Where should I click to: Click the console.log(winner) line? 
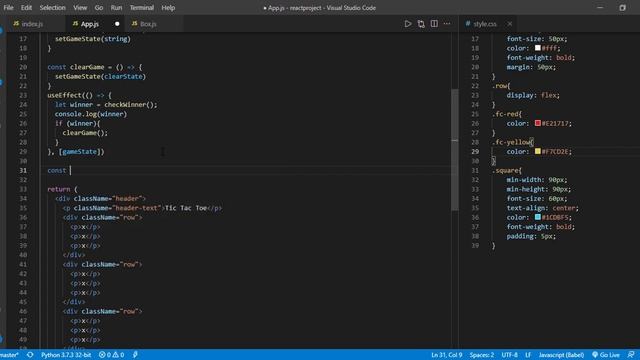tap(91, 114)
